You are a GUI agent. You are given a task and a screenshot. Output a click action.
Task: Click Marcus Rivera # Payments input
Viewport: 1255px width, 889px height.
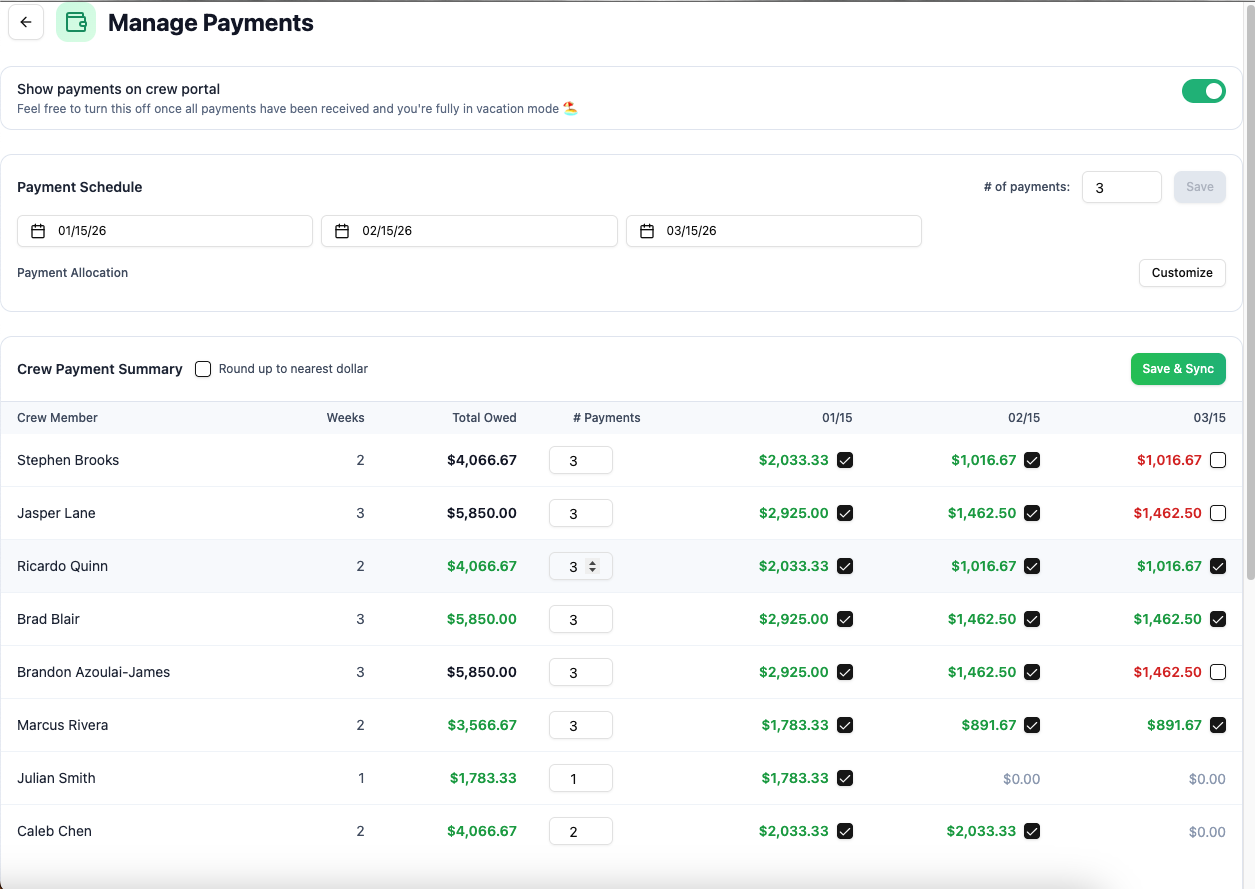pyautogui.click(x=580, y=725)
